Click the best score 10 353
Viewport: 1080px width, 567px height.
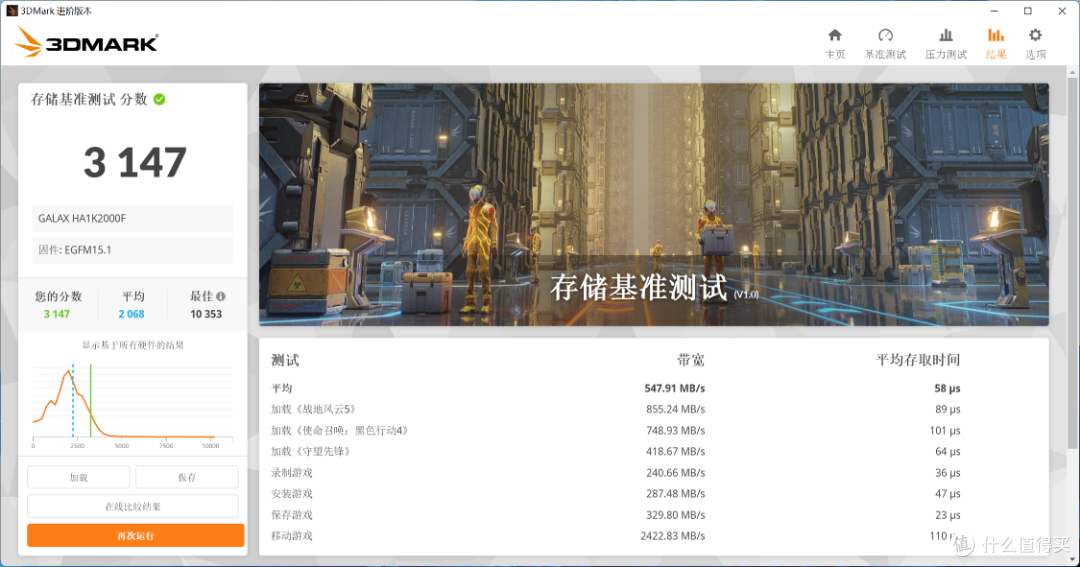pos(206,313)
